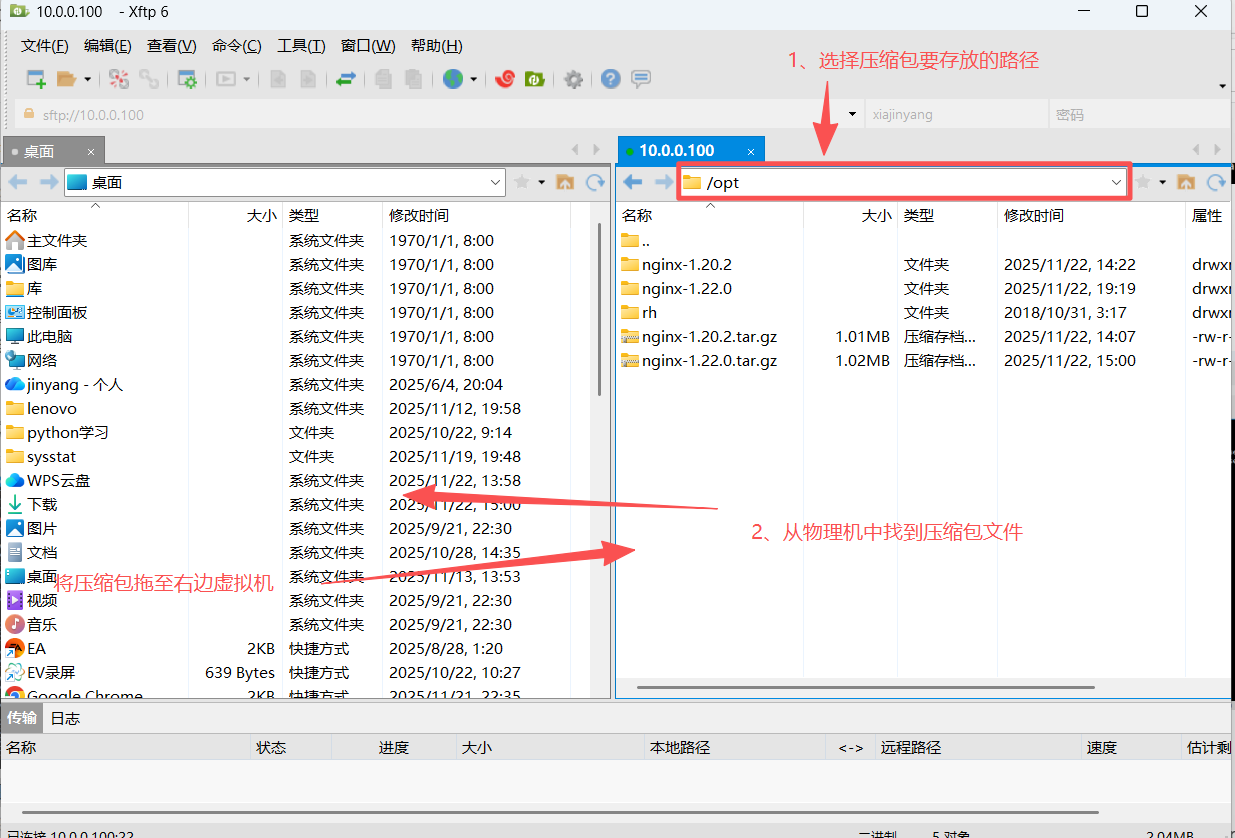Go back in local desktop pane
The height and width of the screenshot is (838, 1235).
pos(18,182)
